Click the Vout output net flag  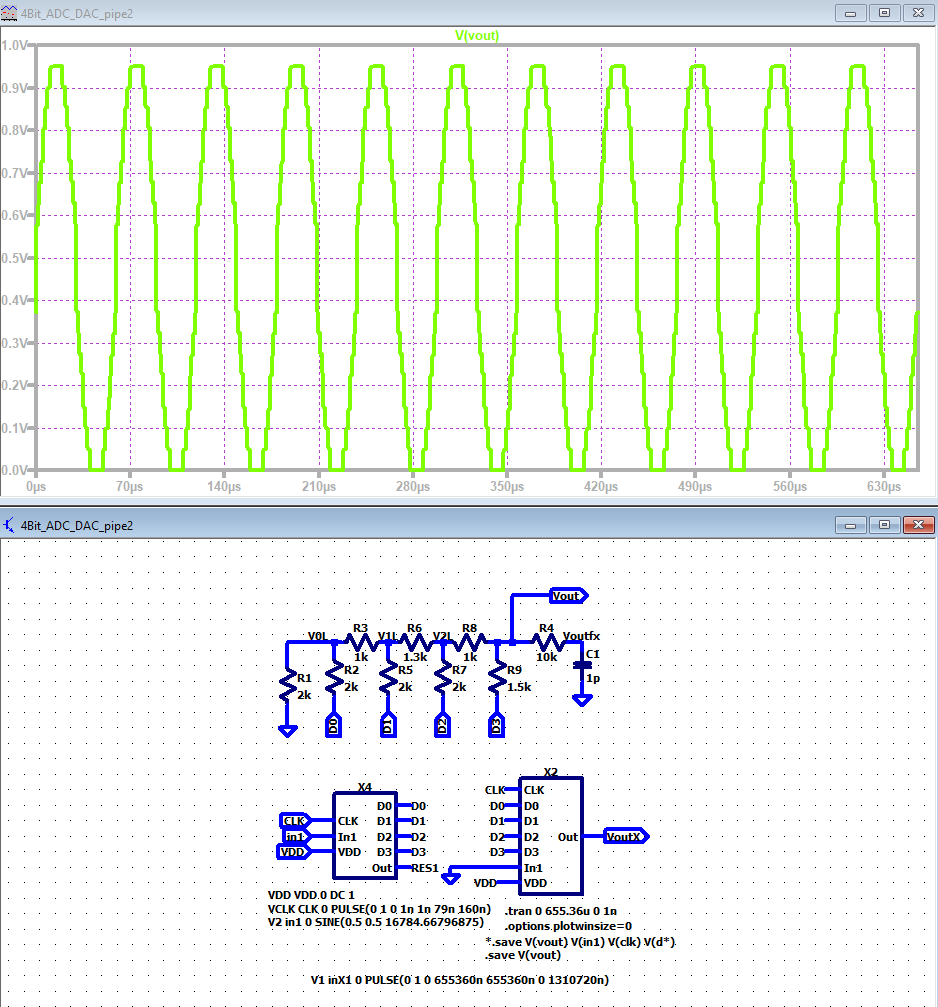tap(569, 596)
